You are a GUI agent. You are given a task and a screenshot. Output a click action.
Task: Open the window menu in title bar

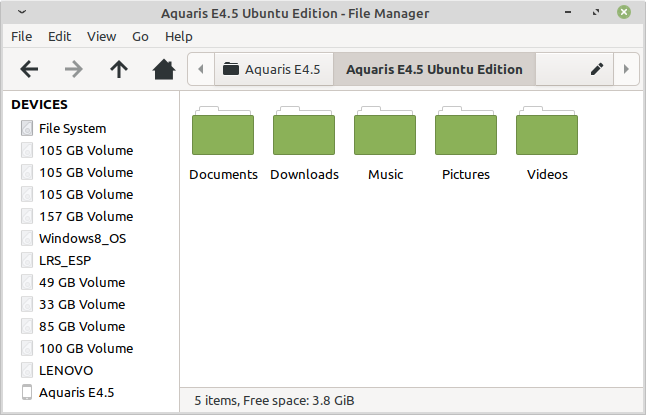click(x=22, y=12)
